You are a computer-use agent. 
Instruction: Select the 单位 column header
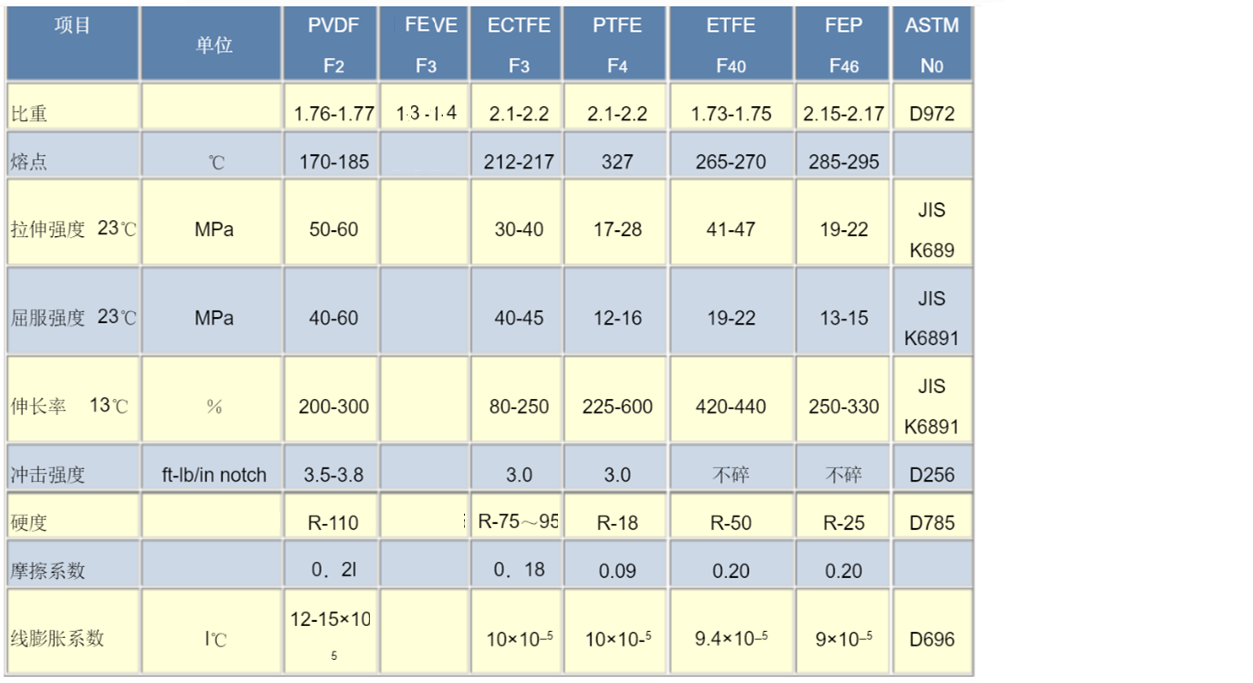point(213,45)
